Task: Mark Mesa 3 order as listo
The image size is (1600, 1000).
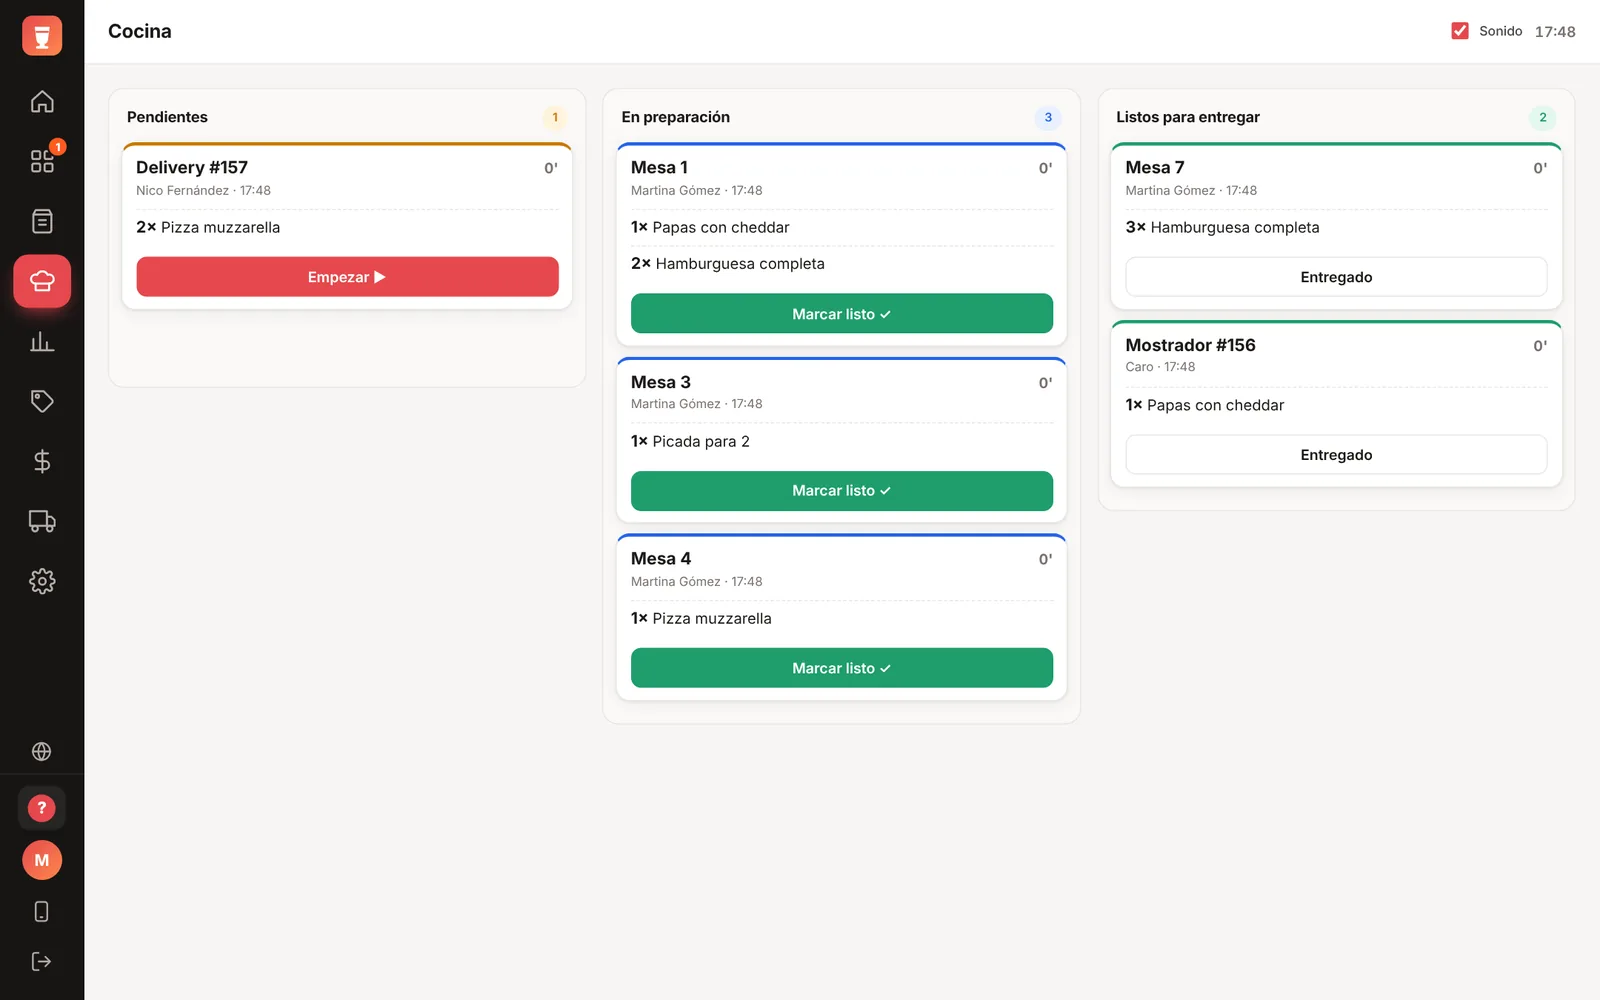Action: 842,491
